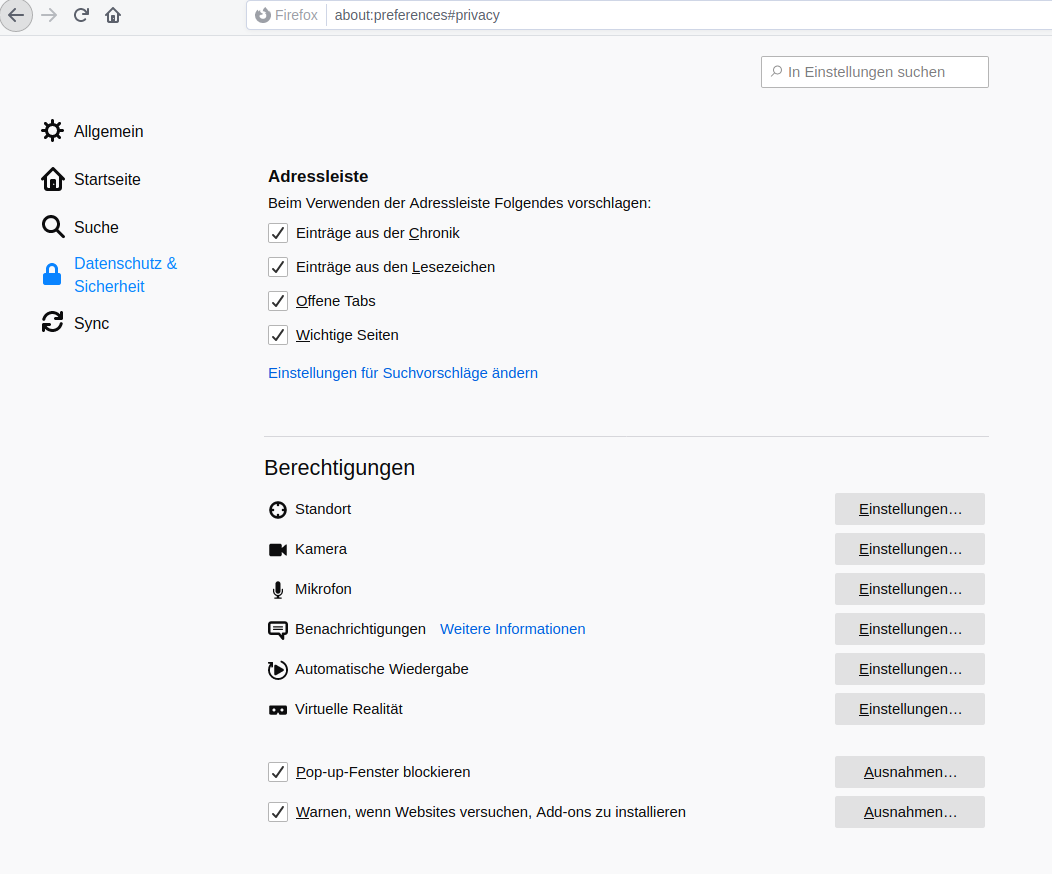Click the Benachrichtigungen label text
The width and height of the screenshot is (1052, 874).
(x=360, y=629)
